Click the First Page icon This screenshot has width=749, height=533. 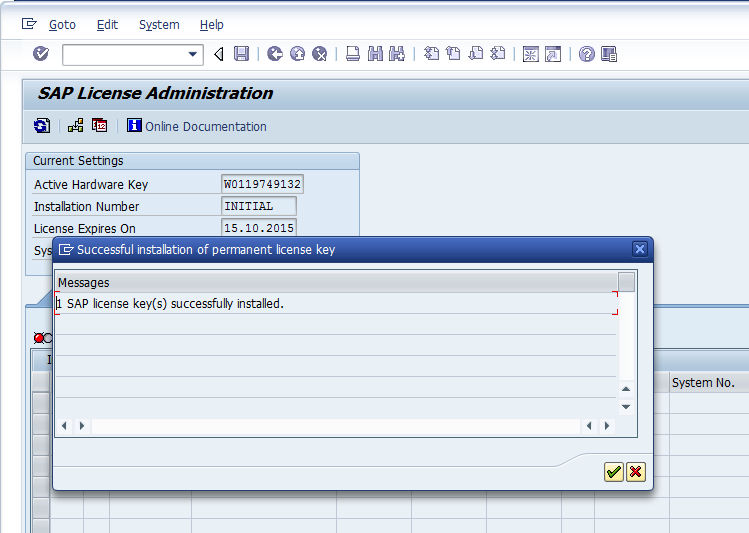coord(431,54)
